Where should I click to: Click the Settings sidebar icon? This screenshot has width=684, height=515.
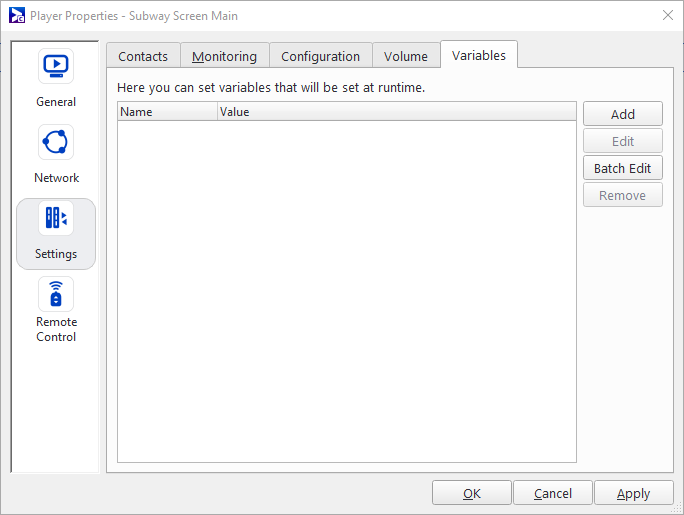tap(56, 233)
